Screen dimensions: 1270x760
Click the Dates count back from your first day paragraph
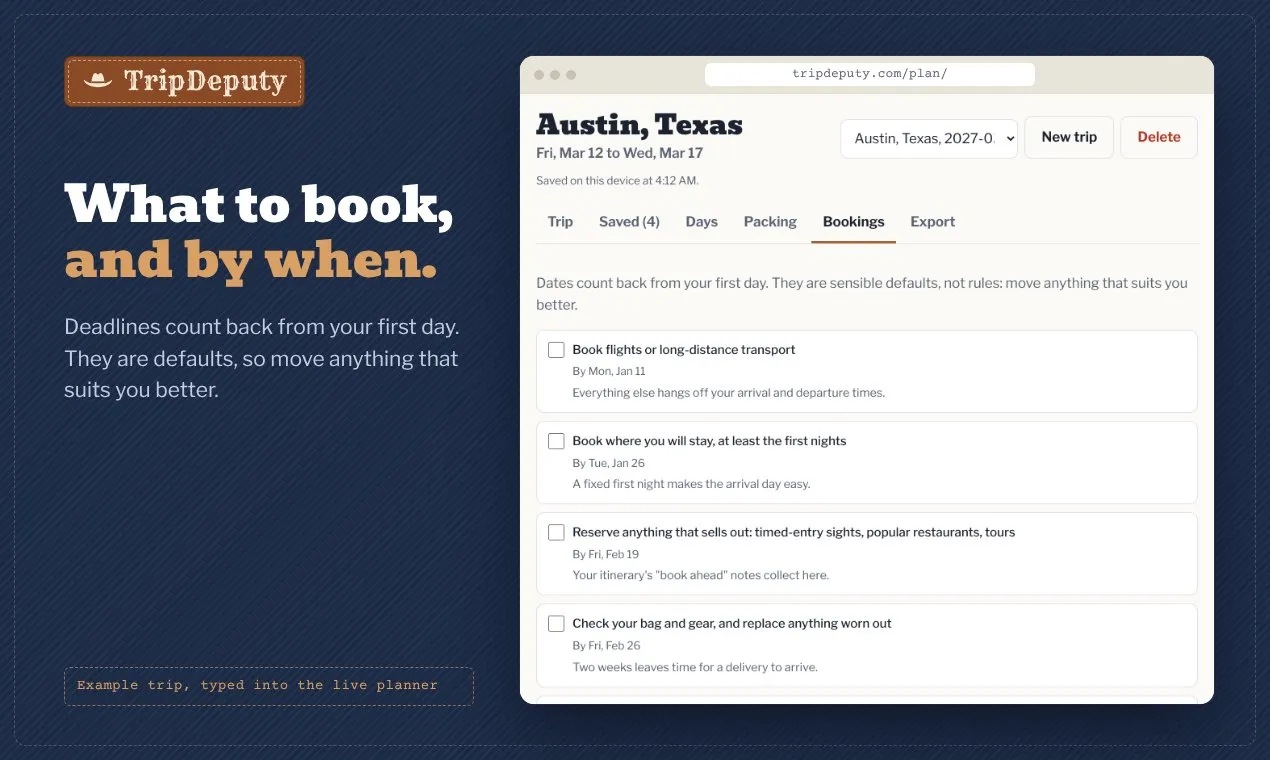[862, 294]
